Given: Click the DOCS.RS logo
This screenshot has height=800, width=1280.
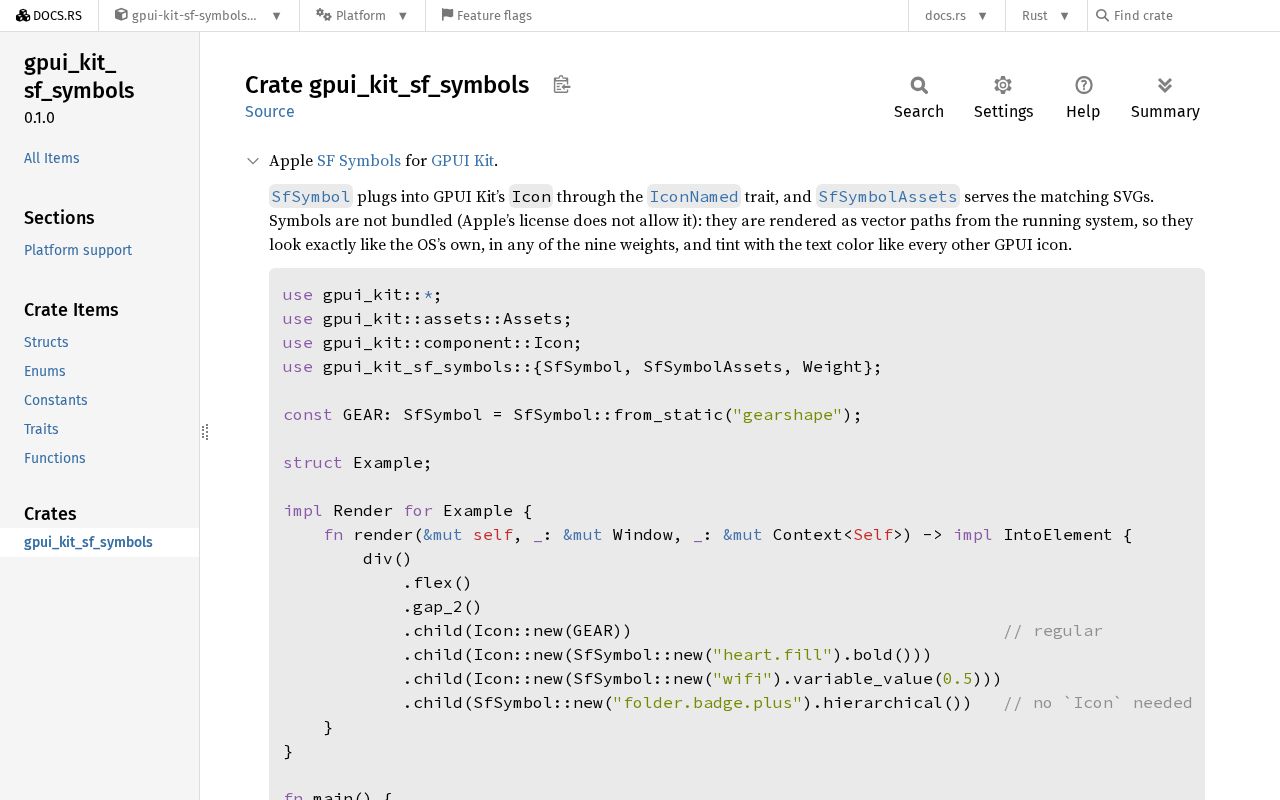Looking at the screenshot, I should 49,16.
